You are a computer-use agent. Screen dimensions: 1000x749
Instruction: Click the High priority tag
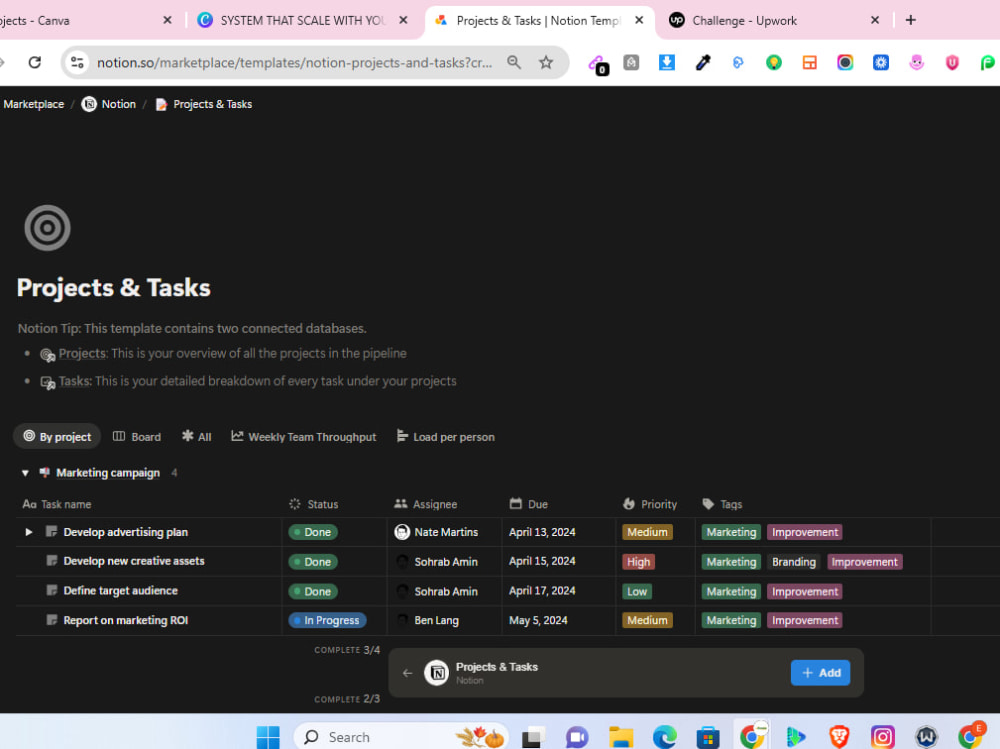click(638, 561)
